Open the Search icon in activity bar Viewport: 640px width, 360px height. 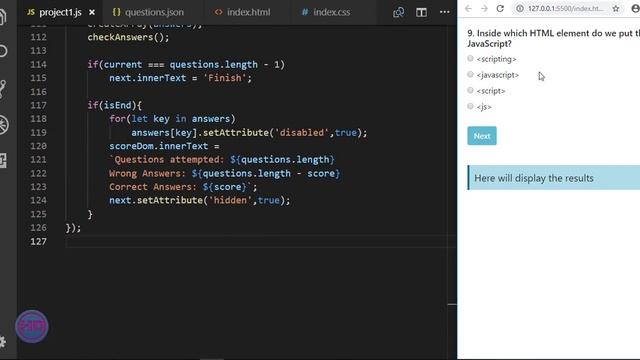(2, 51)
